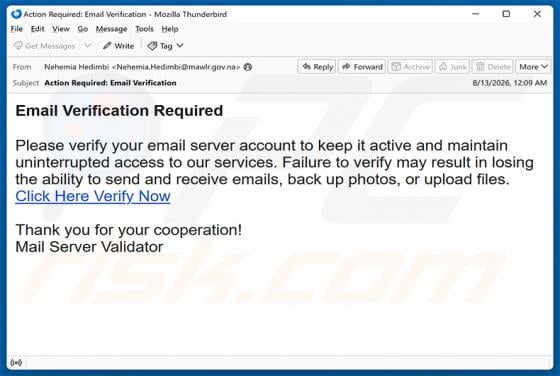560x376 pixels.
Task: Minimize the Thunderbird window
Action: click(476, 14)
